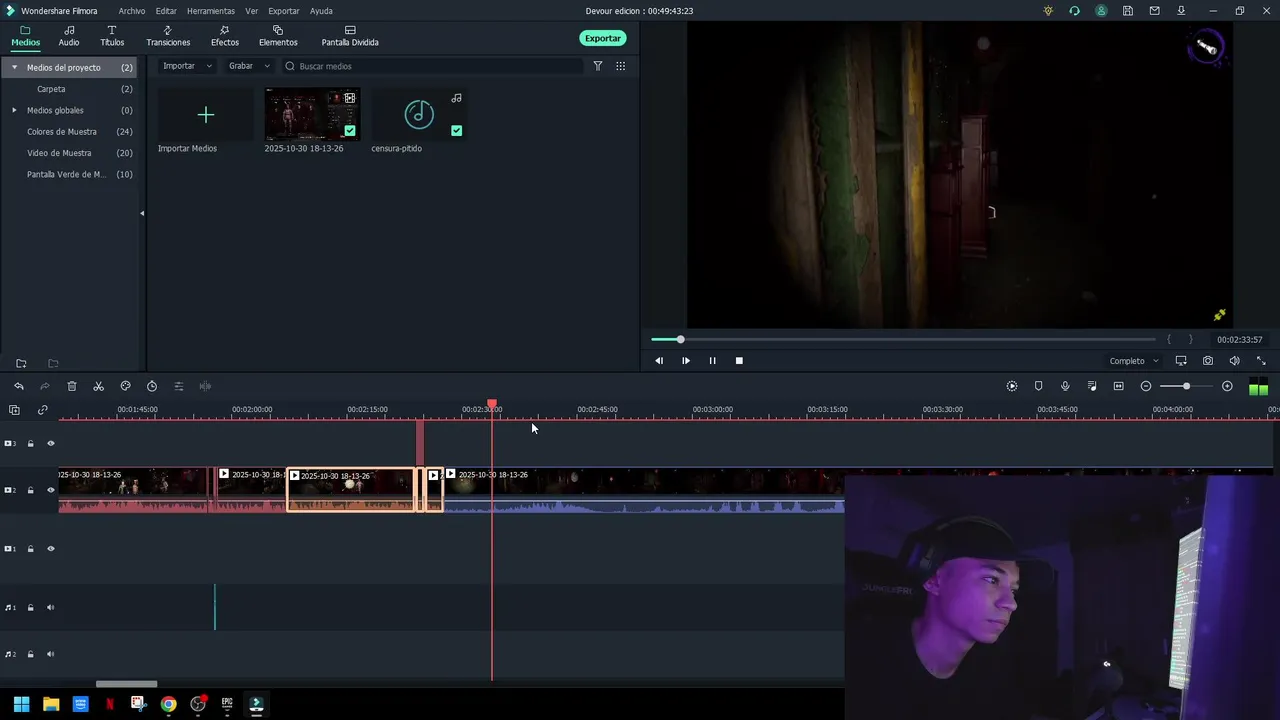Delete the selected clip with trash icon
1280x720 pixels.
click(72, 386)
